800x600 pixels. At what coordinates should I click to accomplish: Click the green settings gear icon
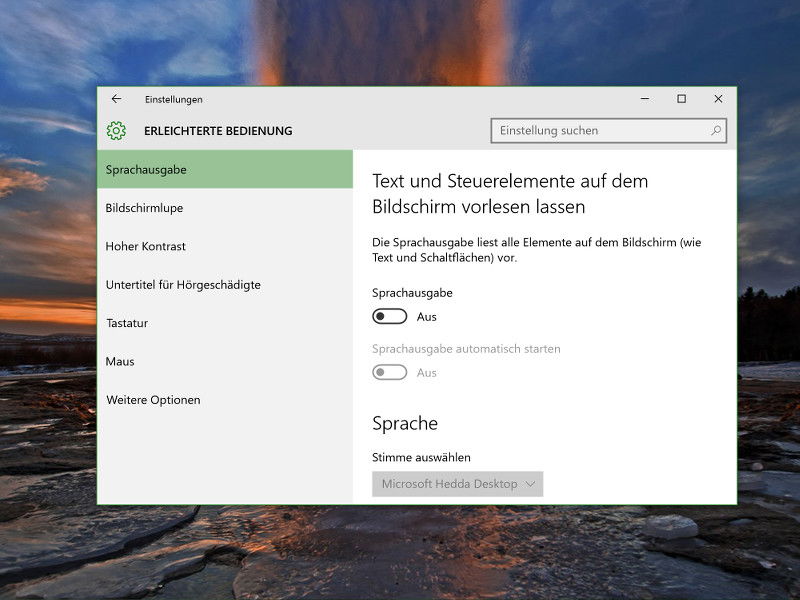[116, 131]
